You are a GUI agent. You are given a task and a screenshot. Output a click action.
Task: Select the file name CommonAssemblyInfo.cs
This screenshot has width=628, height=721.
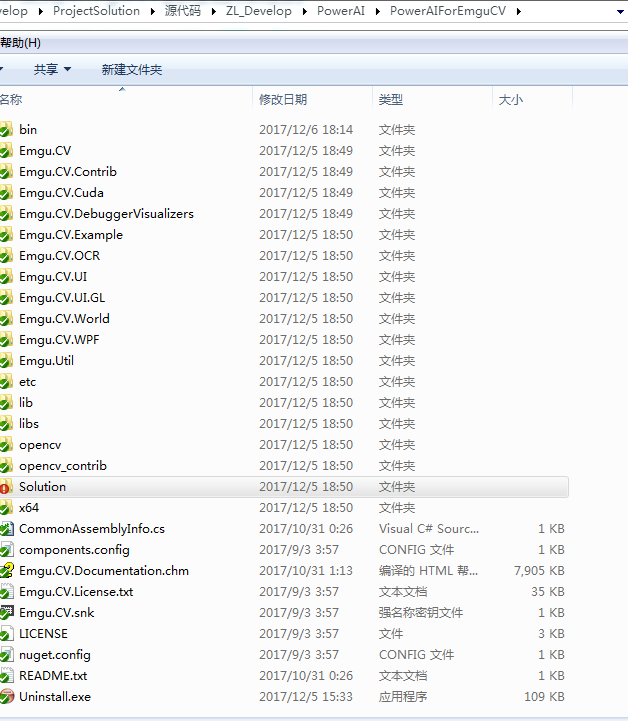[92, 529]
